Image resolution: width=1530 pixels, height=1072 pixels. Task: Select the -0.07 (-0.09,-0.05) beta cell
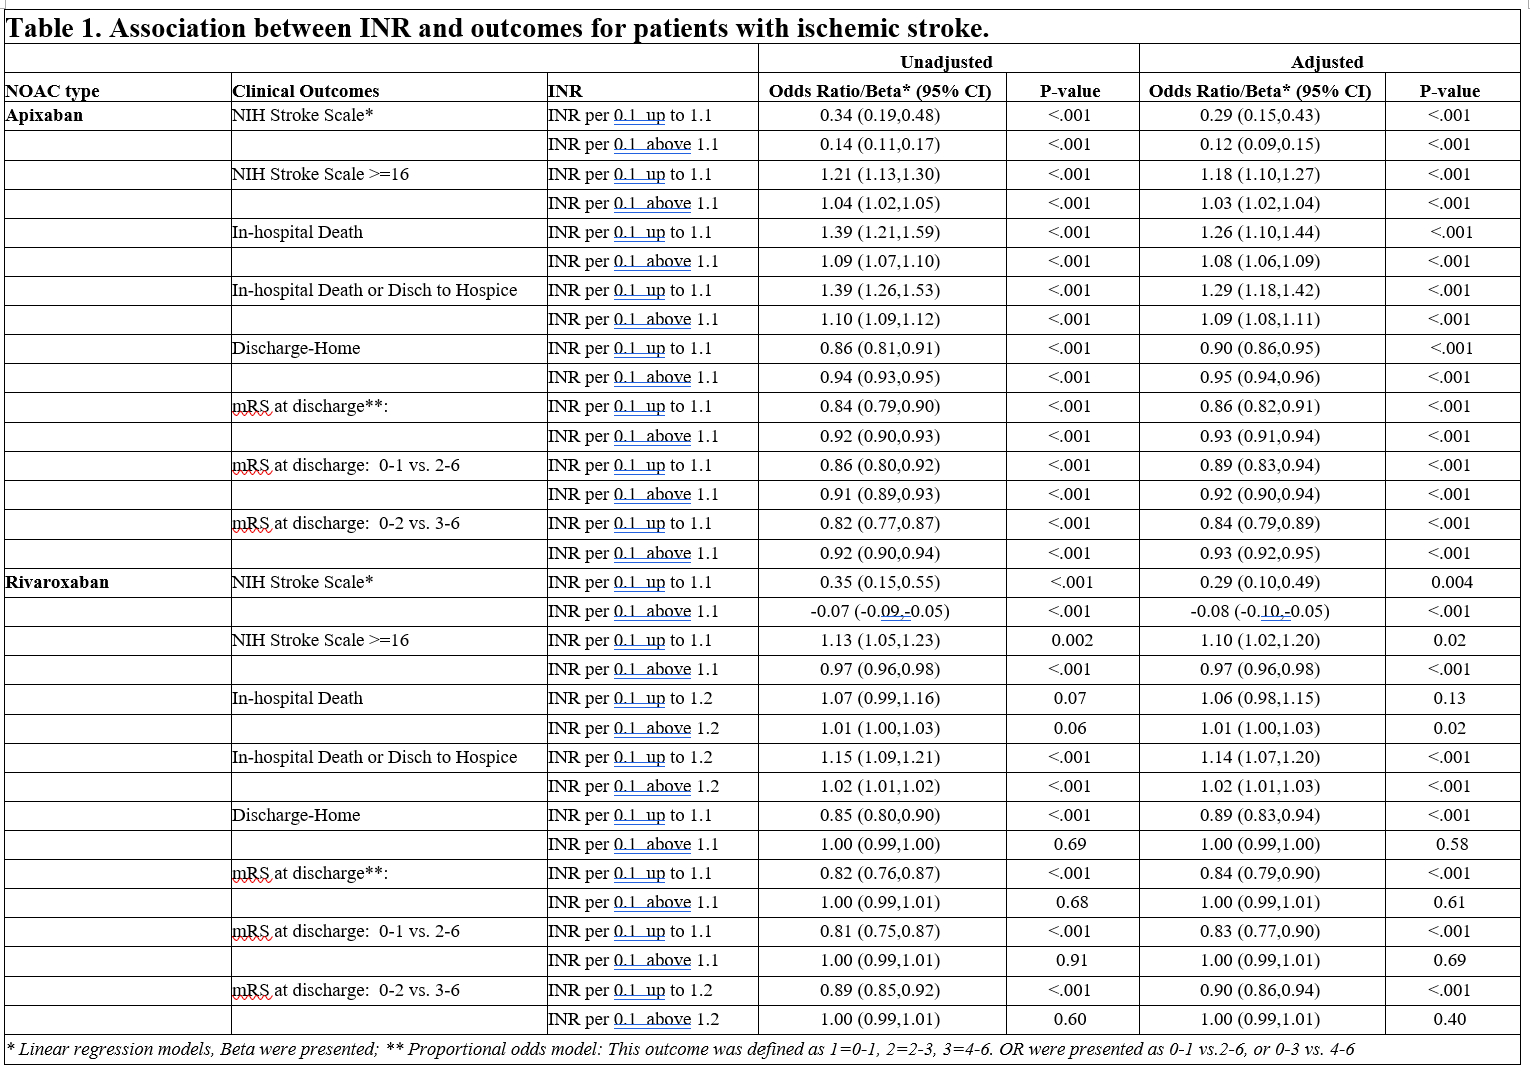click(x=880, y=611)
